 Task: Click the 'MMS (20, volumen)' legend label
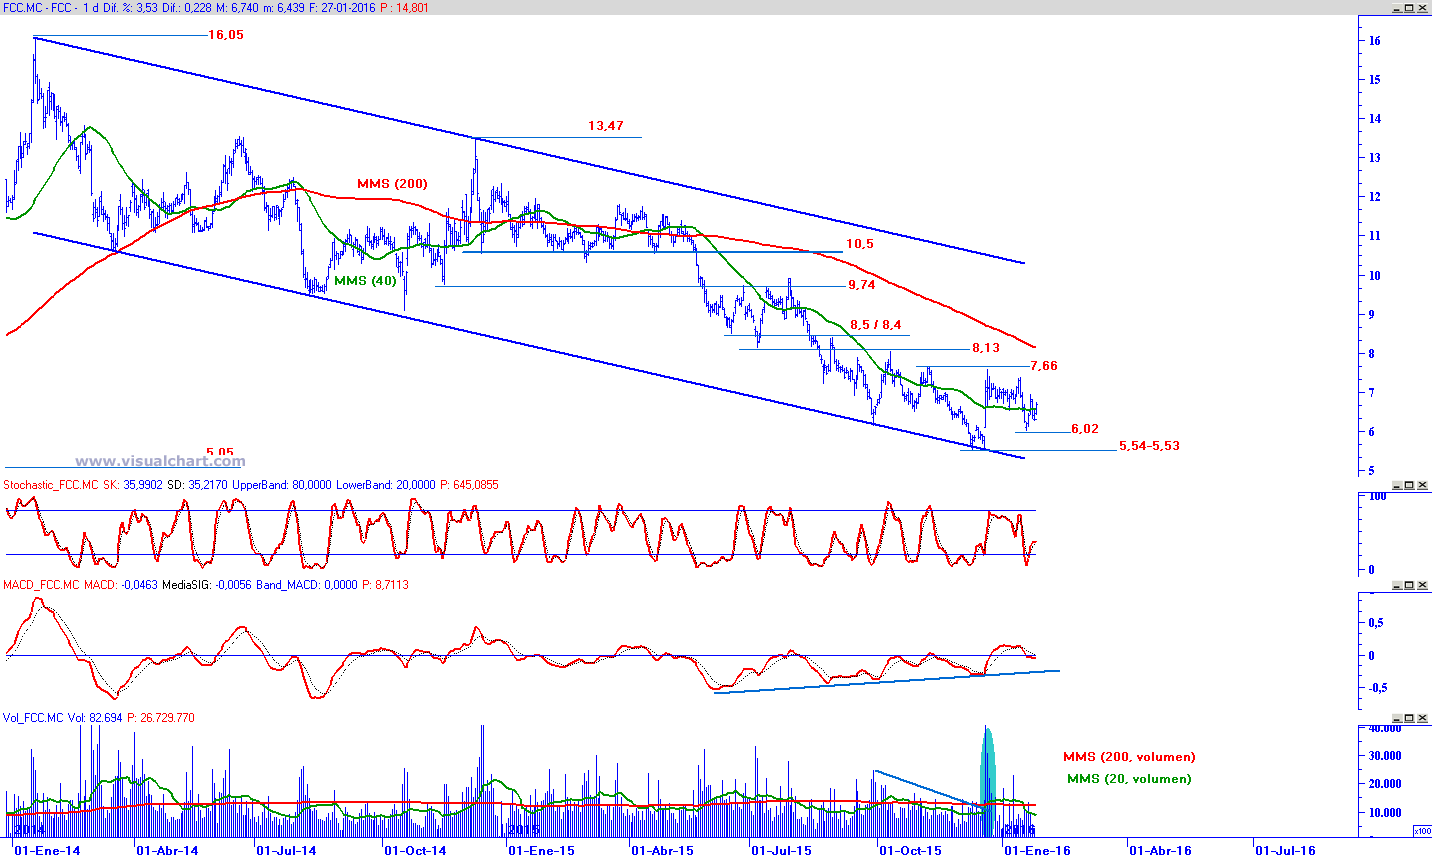pos(1129,779)
